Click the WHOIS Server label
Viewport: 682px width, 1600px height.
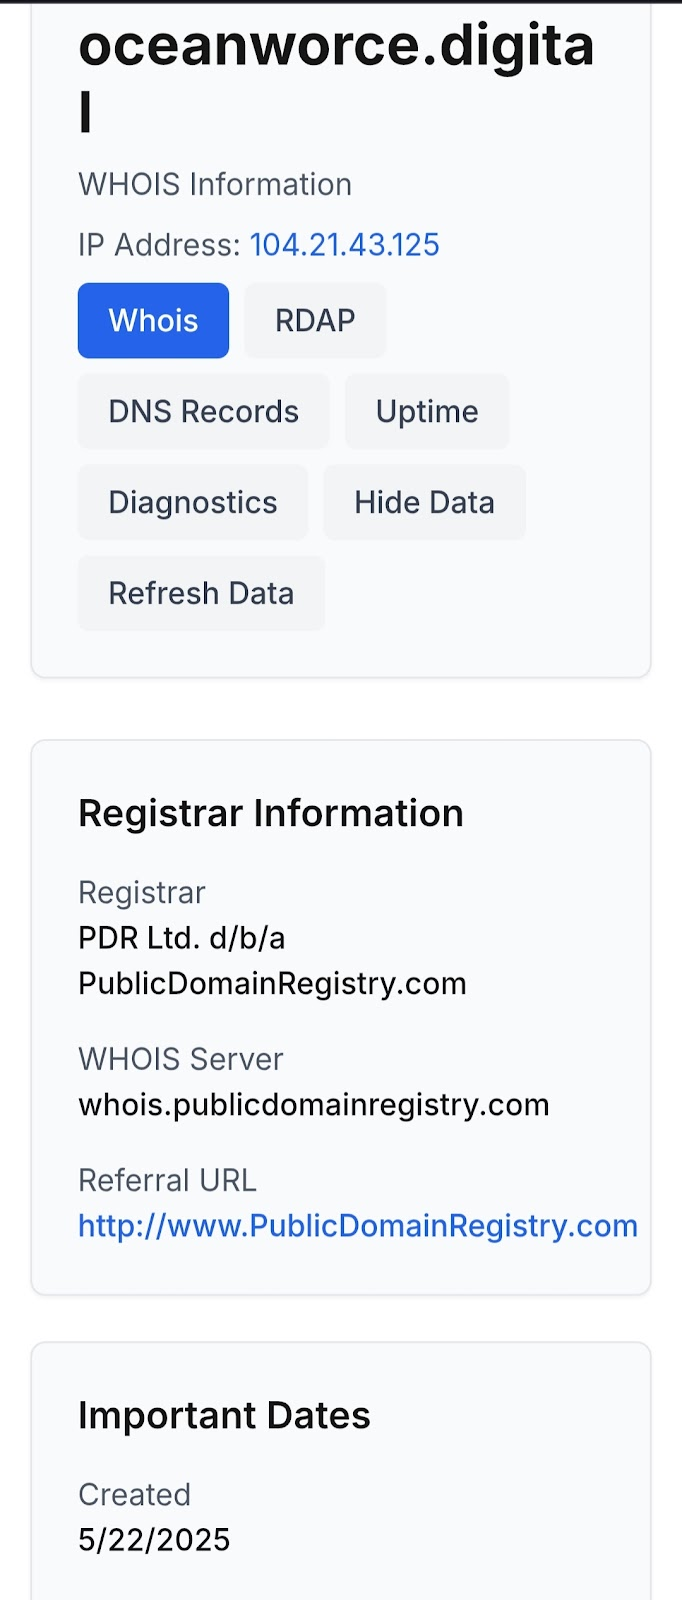pyautogui.click(x=181, y=1059)
